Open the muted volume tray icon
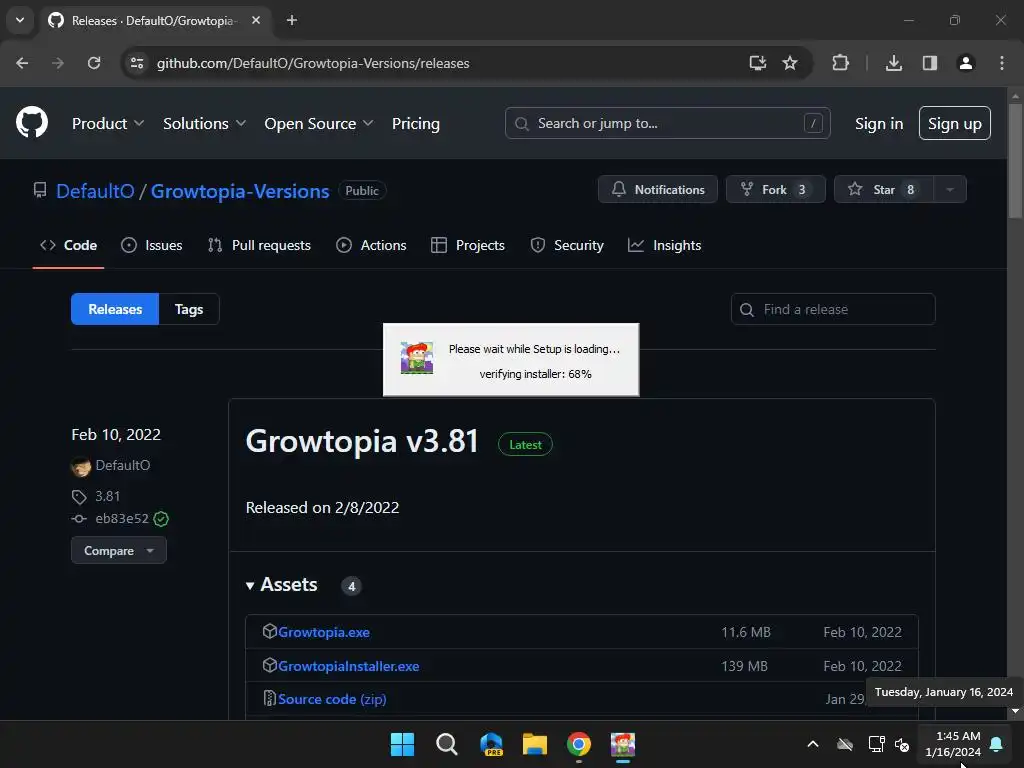Viewport: 1024px width, 768px height. (x=902, y=744)
